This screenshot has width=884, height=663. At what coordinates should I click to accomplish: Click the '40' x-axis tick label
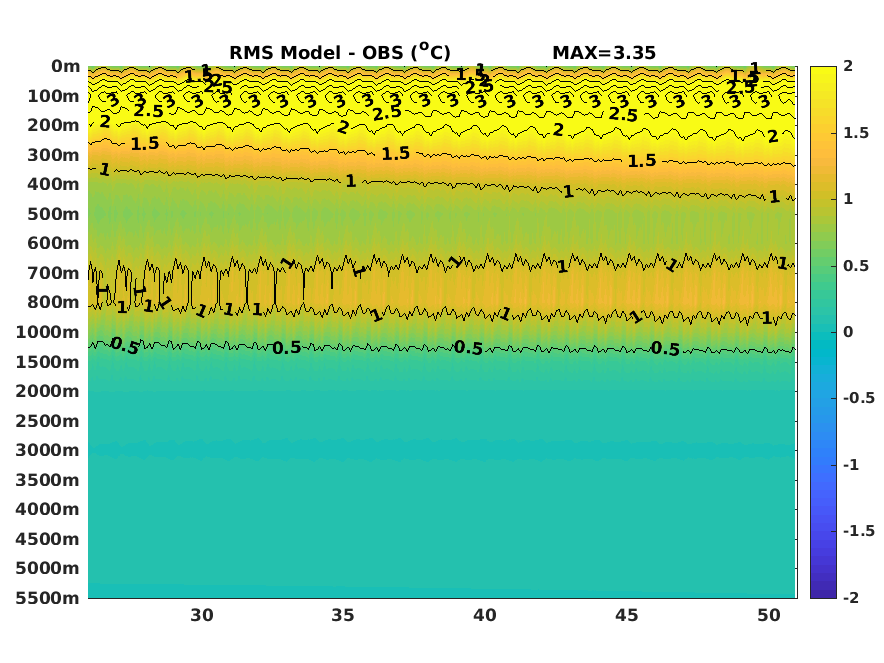coord(485,615)
